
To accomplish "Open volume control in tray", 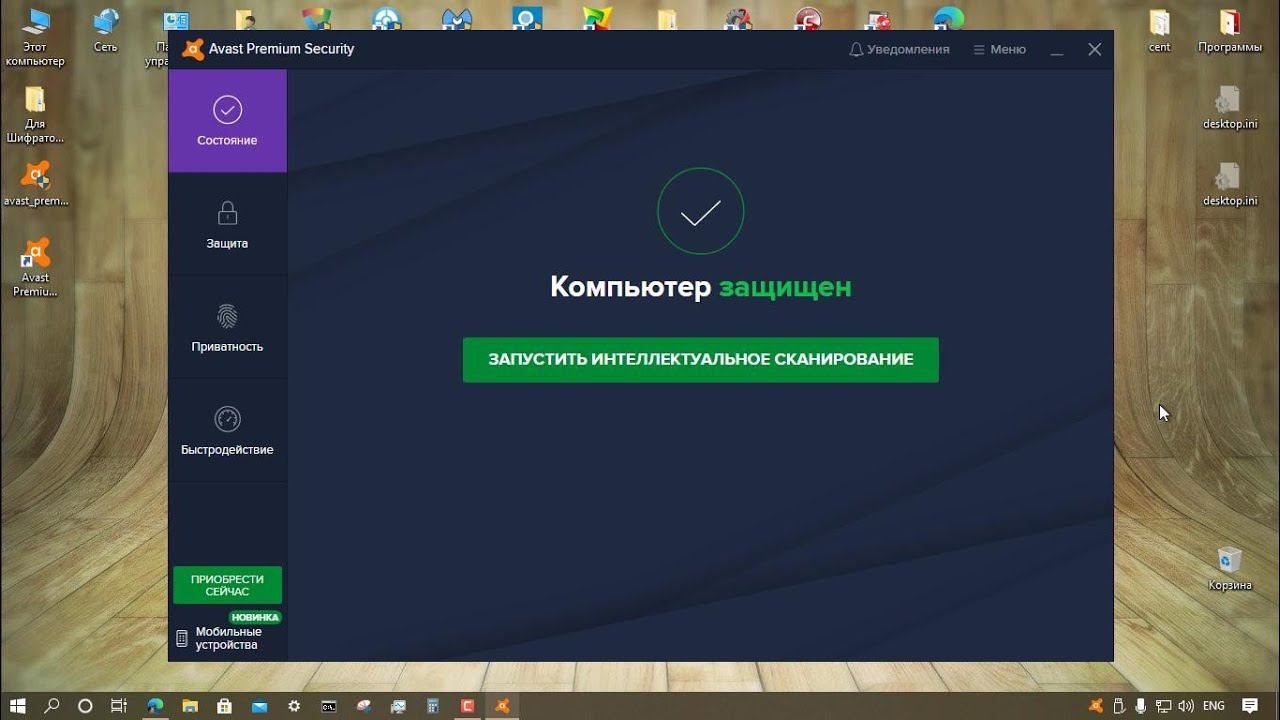I will (x=1184, y=706).
